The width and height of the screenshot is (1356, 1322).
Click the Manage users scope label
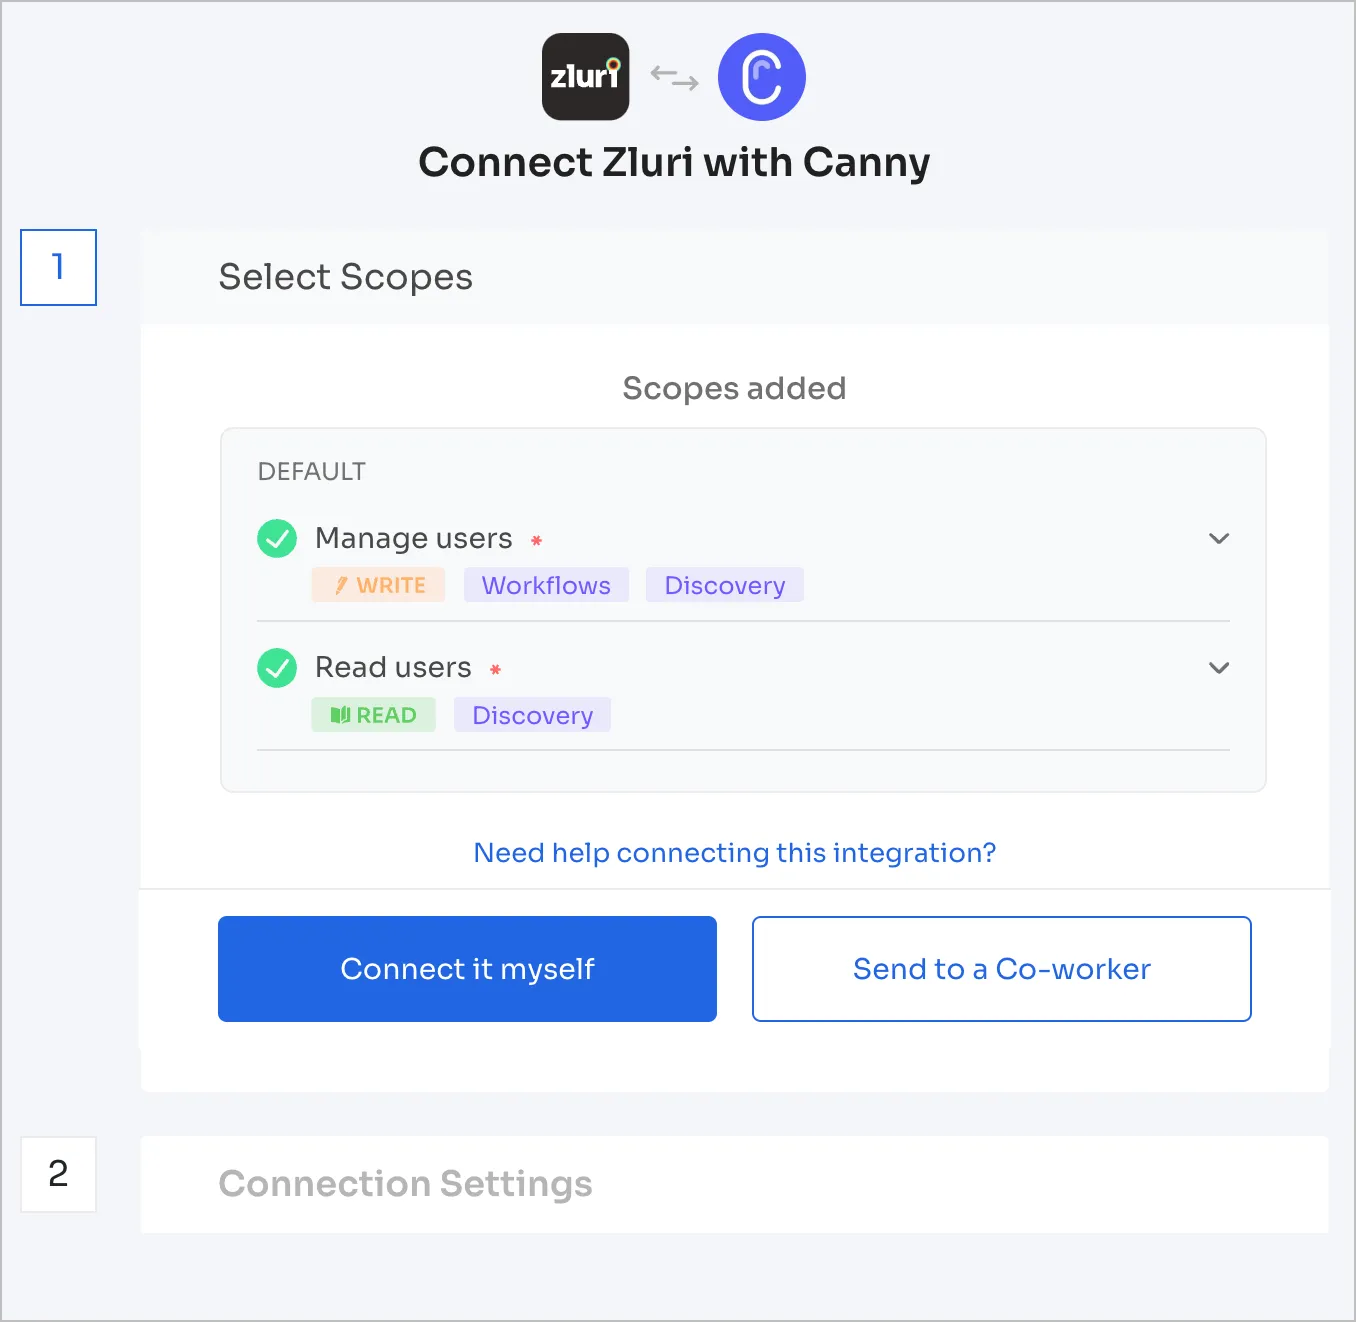pos(414,538)
